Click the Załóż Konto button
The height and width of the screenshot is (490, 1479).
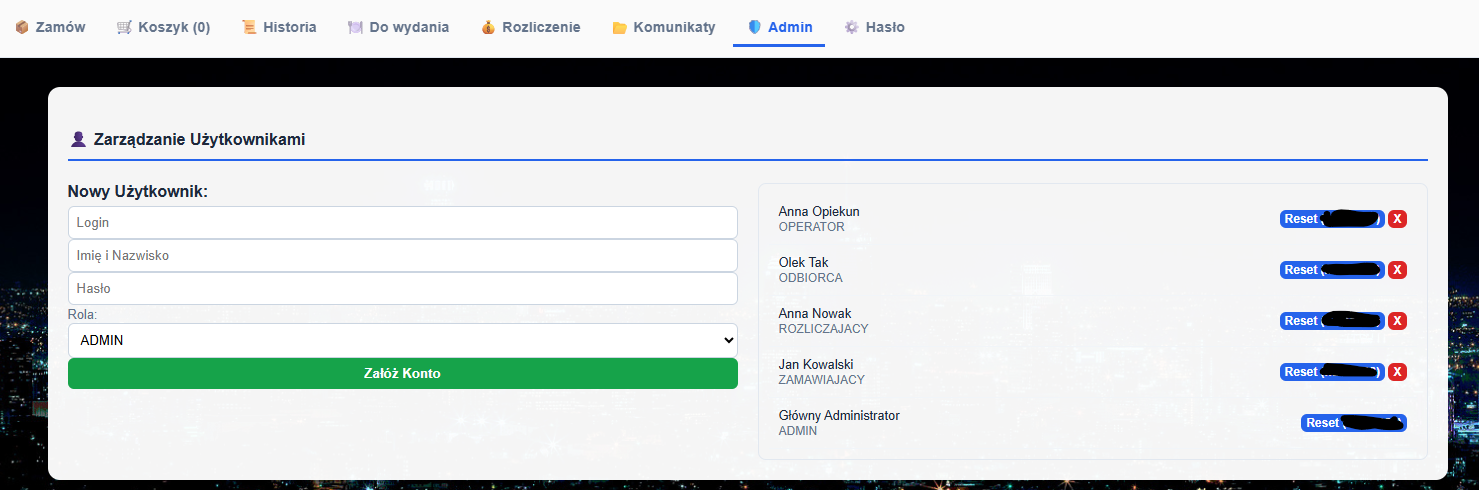click(403, 373)
